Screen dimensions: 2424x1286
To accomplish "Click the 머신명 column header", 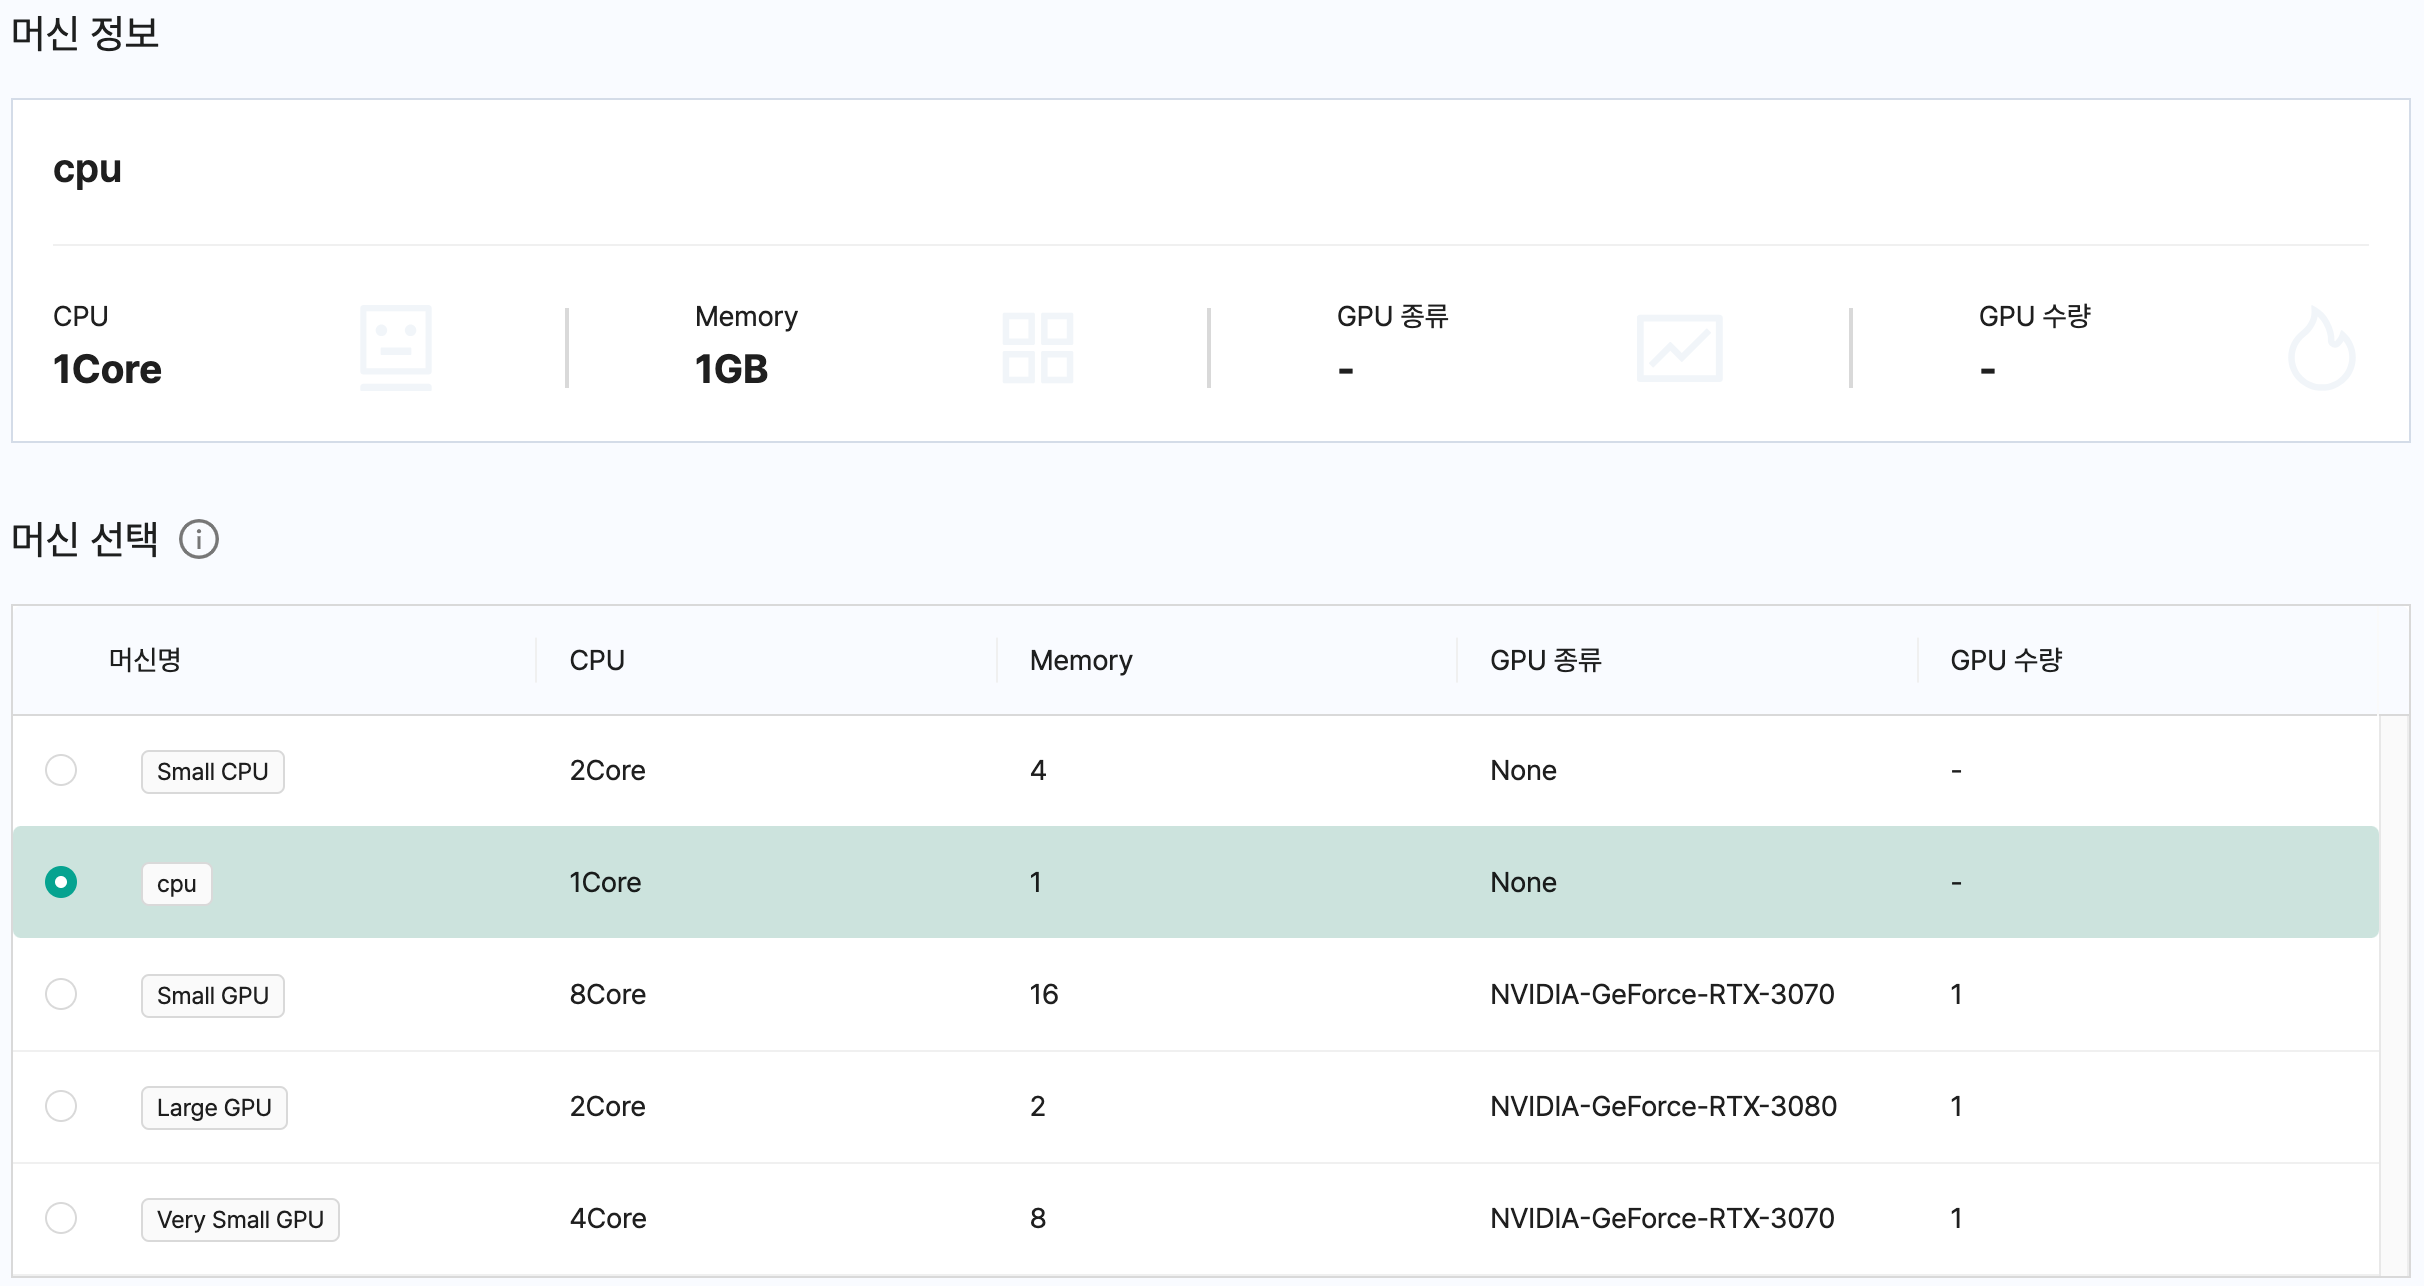I will 145,660.
